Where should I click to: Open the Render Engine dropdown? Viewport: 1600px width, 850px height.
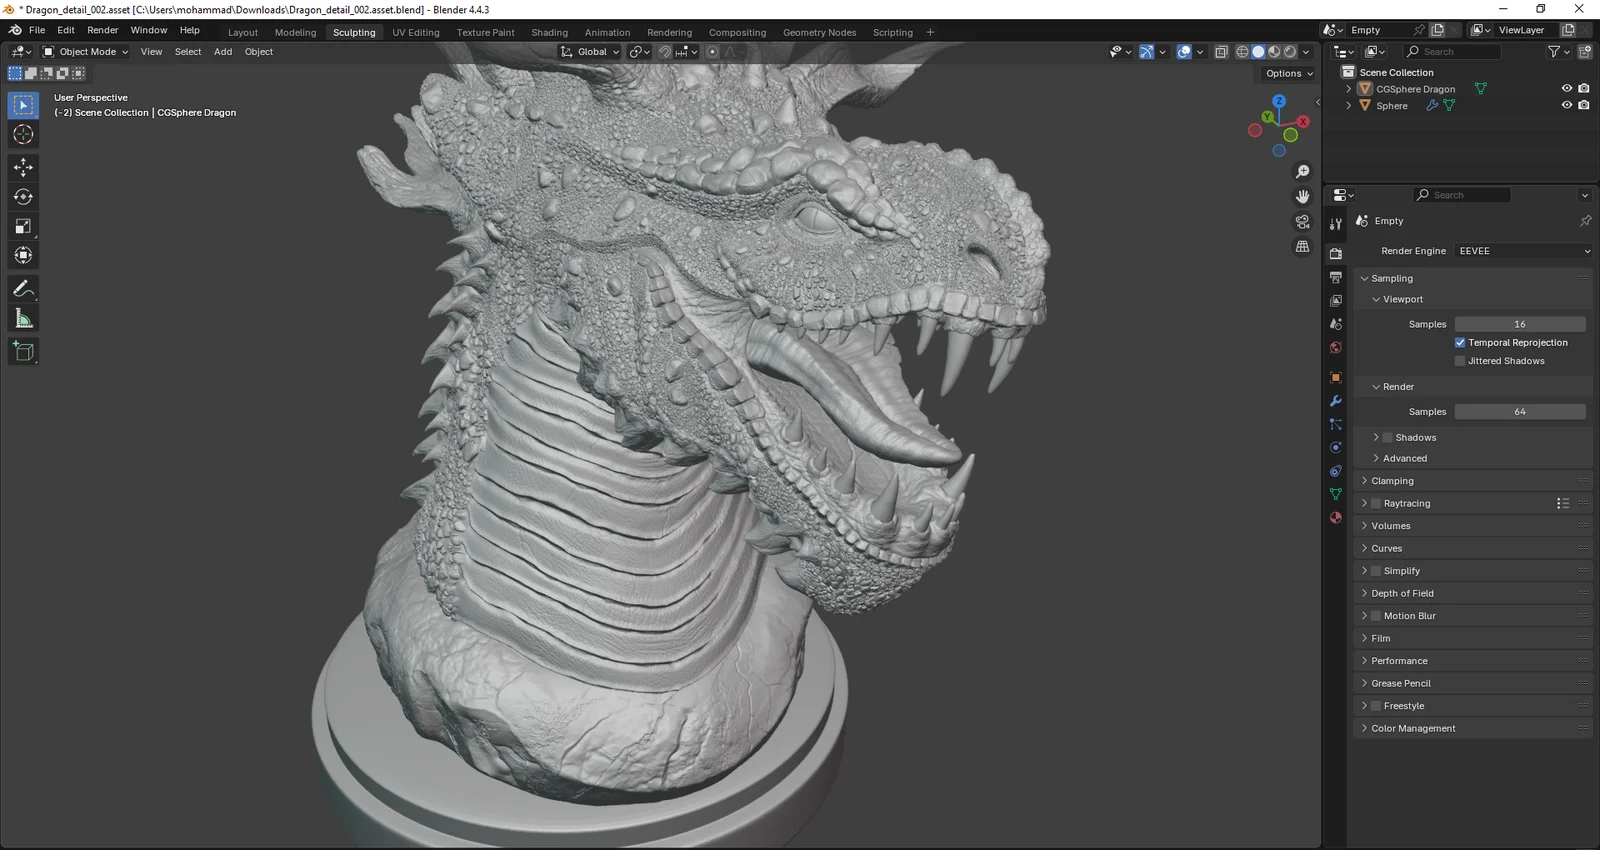click(x=1523, y=251)
